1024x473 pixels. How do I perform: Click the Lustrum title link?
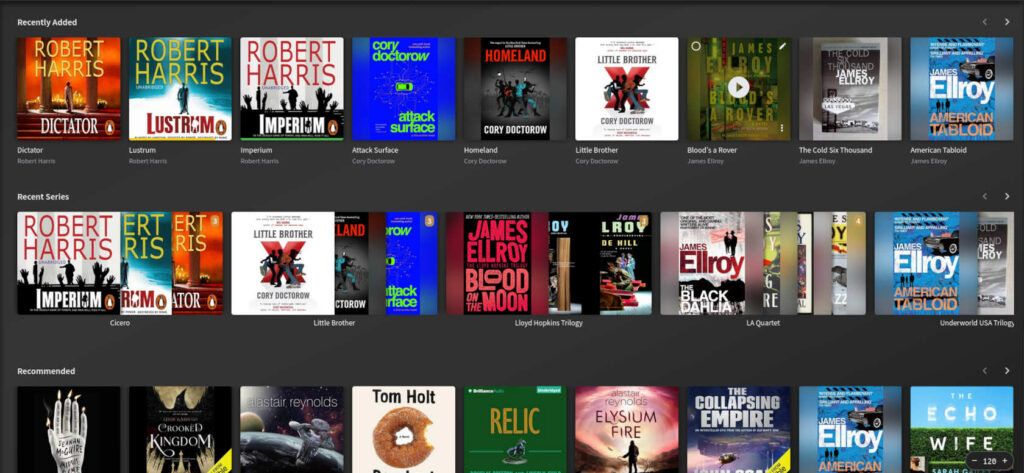(142, 150)
